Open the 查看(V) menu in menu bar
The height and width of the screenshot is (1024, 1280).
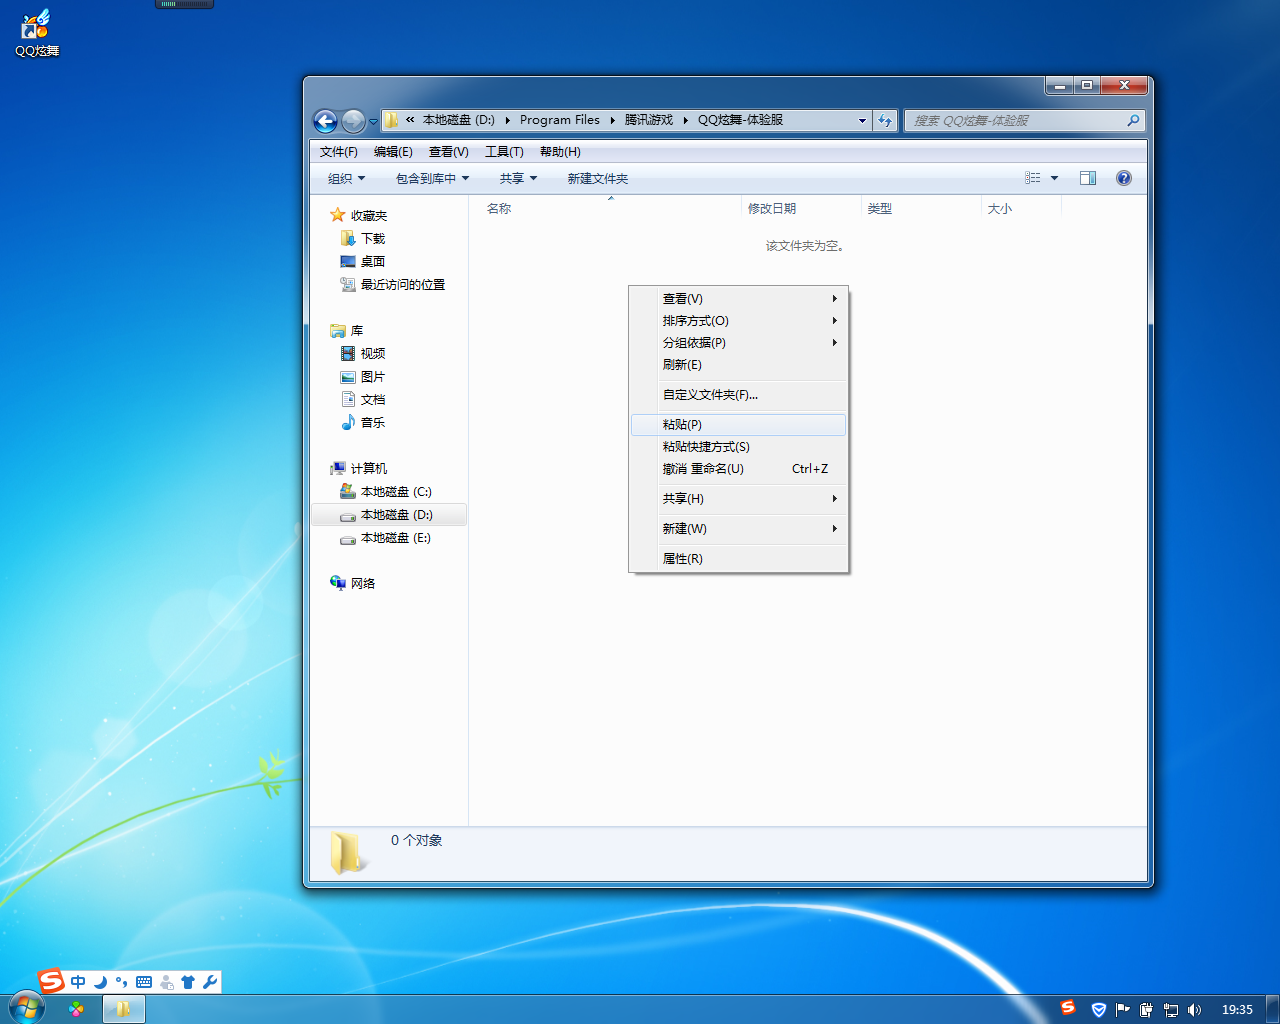click(x=449, y=152)
